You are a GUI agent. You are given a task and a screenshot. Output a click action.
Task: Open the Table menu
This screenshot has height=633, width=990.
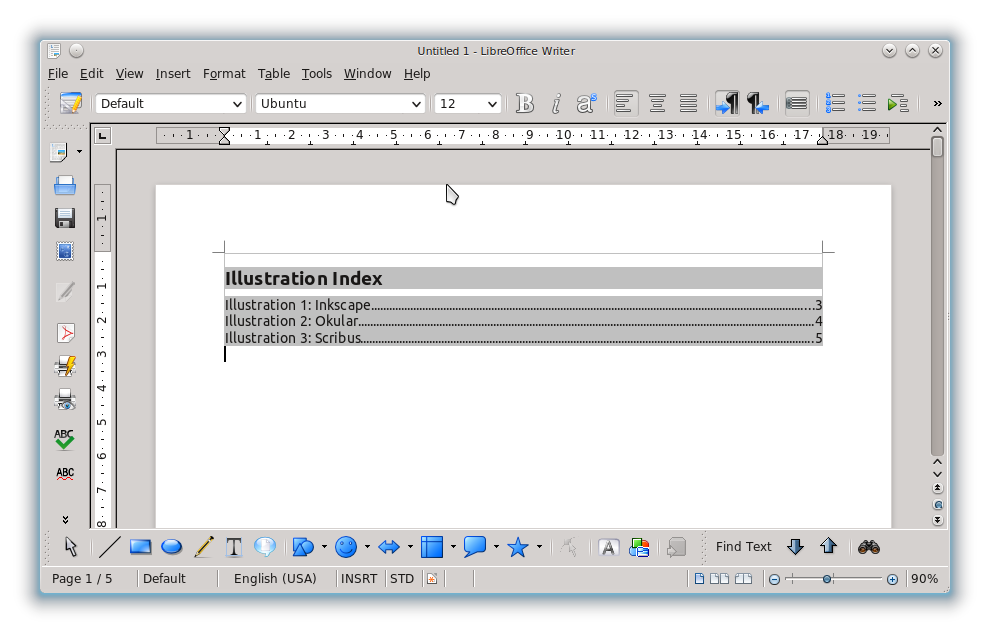pos(273,73)
